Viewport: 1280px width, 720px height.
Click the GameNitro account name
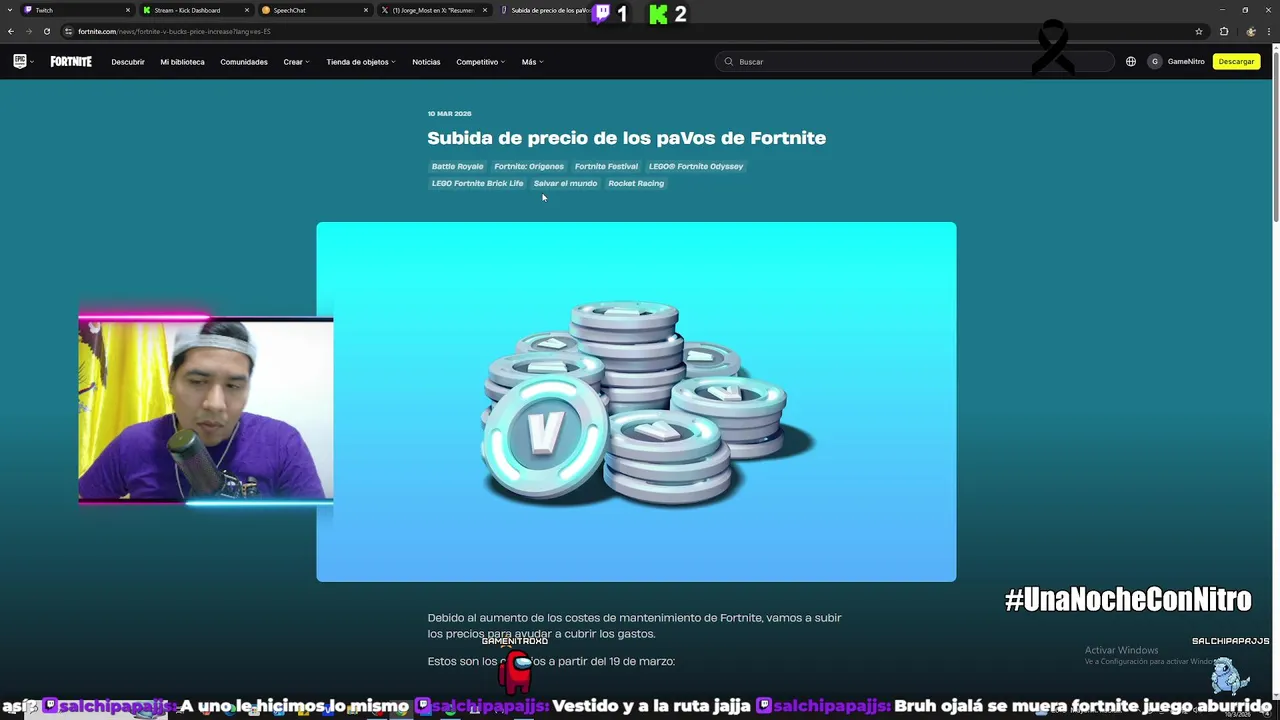point(1186,62)
